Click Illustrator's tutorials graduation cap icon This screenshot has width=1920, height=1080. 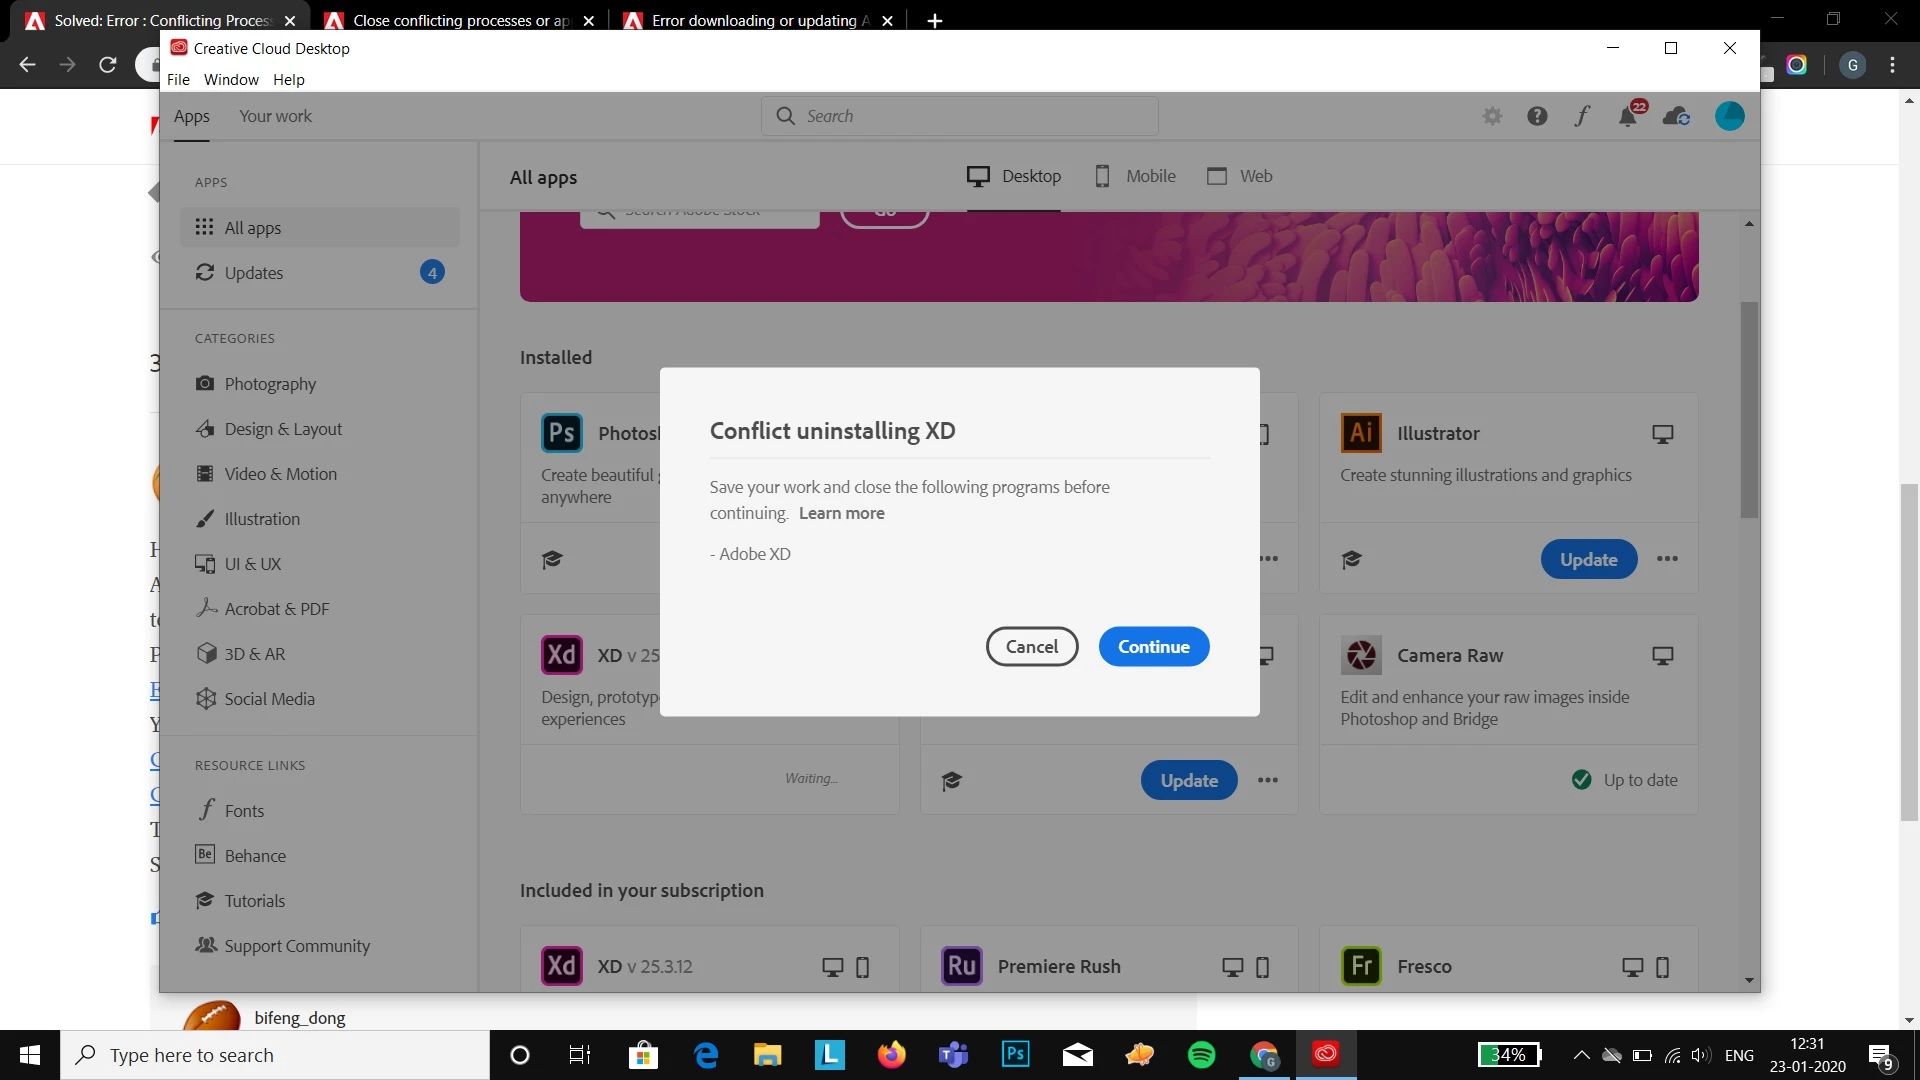1352,559
